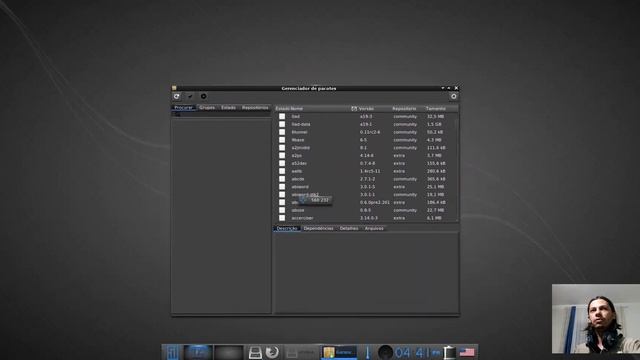
Task: Launch Firefox from the panel
Action: pos(272,352)
